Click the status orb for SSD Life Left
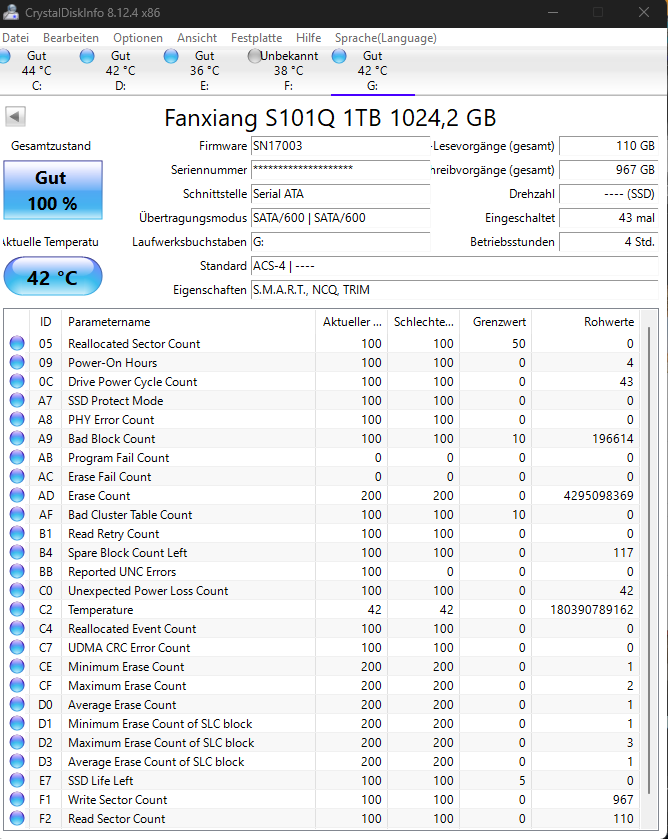The width and height of the screenshot is (668, 839). click(x=17, y=780)
